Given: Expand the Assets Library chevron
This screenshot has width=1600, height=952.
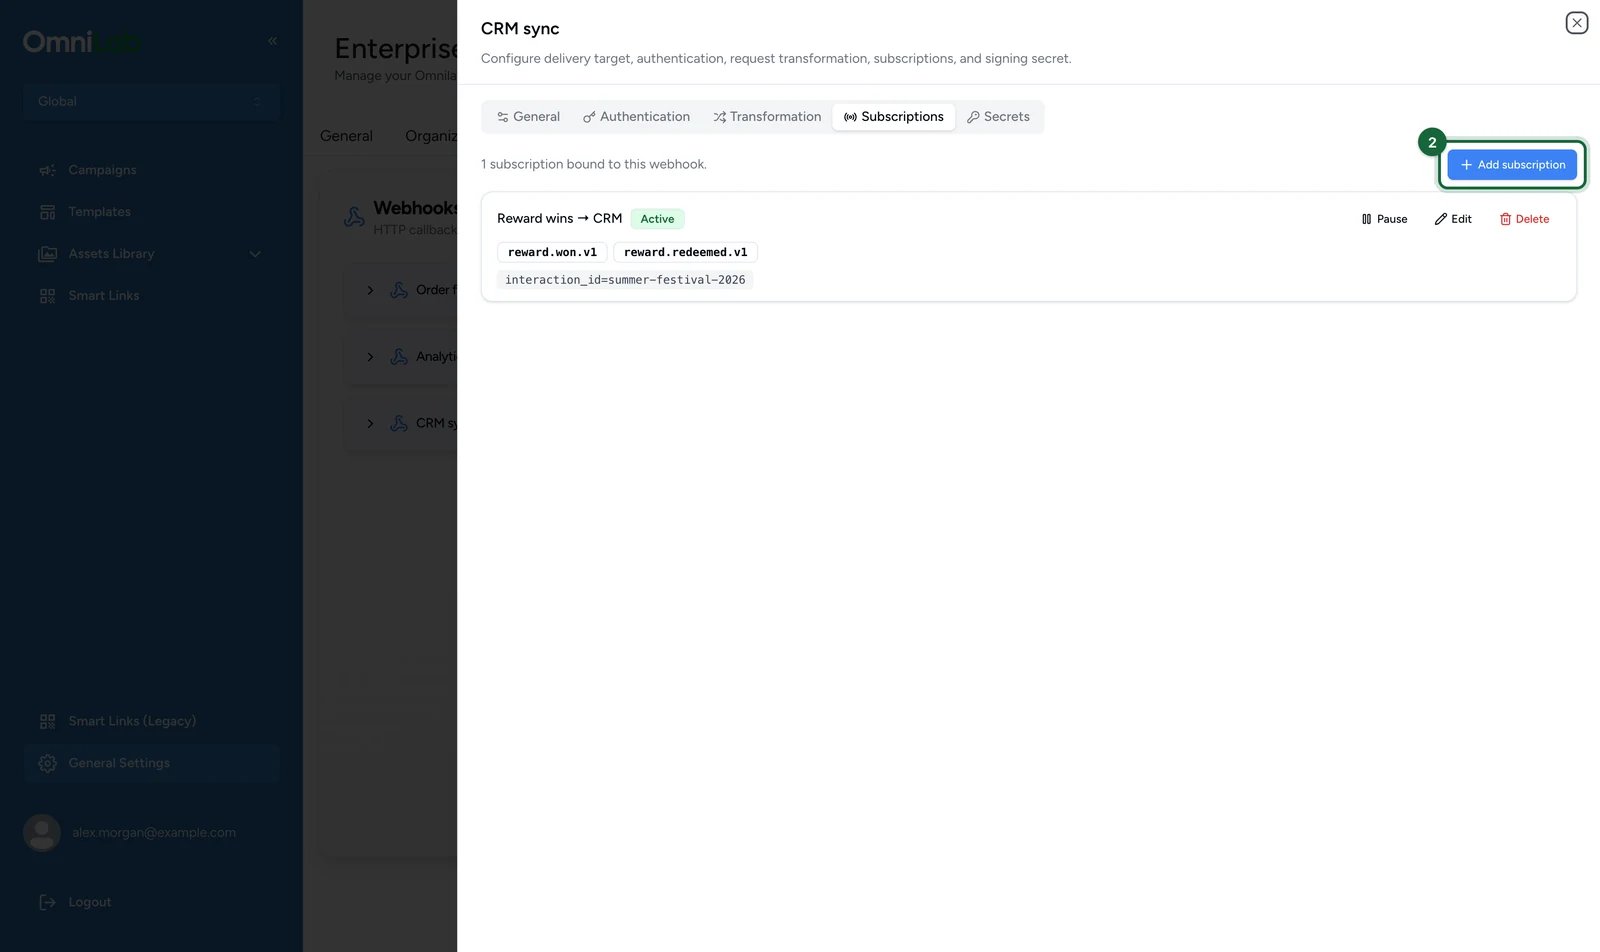Looking at the screenshot, I should point(255,254).
